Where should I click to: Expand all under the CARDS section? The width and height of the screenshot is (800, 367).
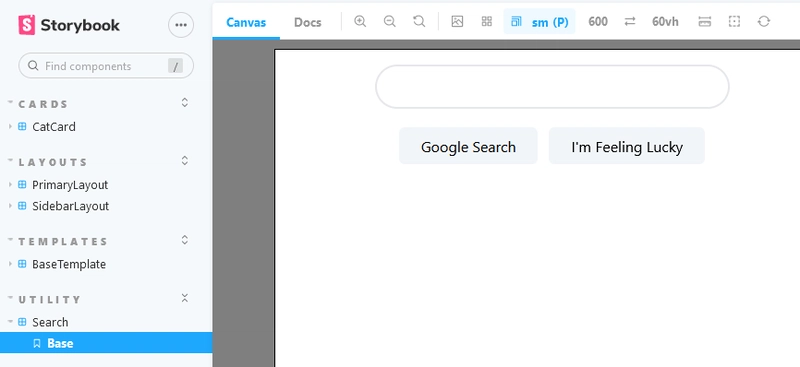coord(185,103)
